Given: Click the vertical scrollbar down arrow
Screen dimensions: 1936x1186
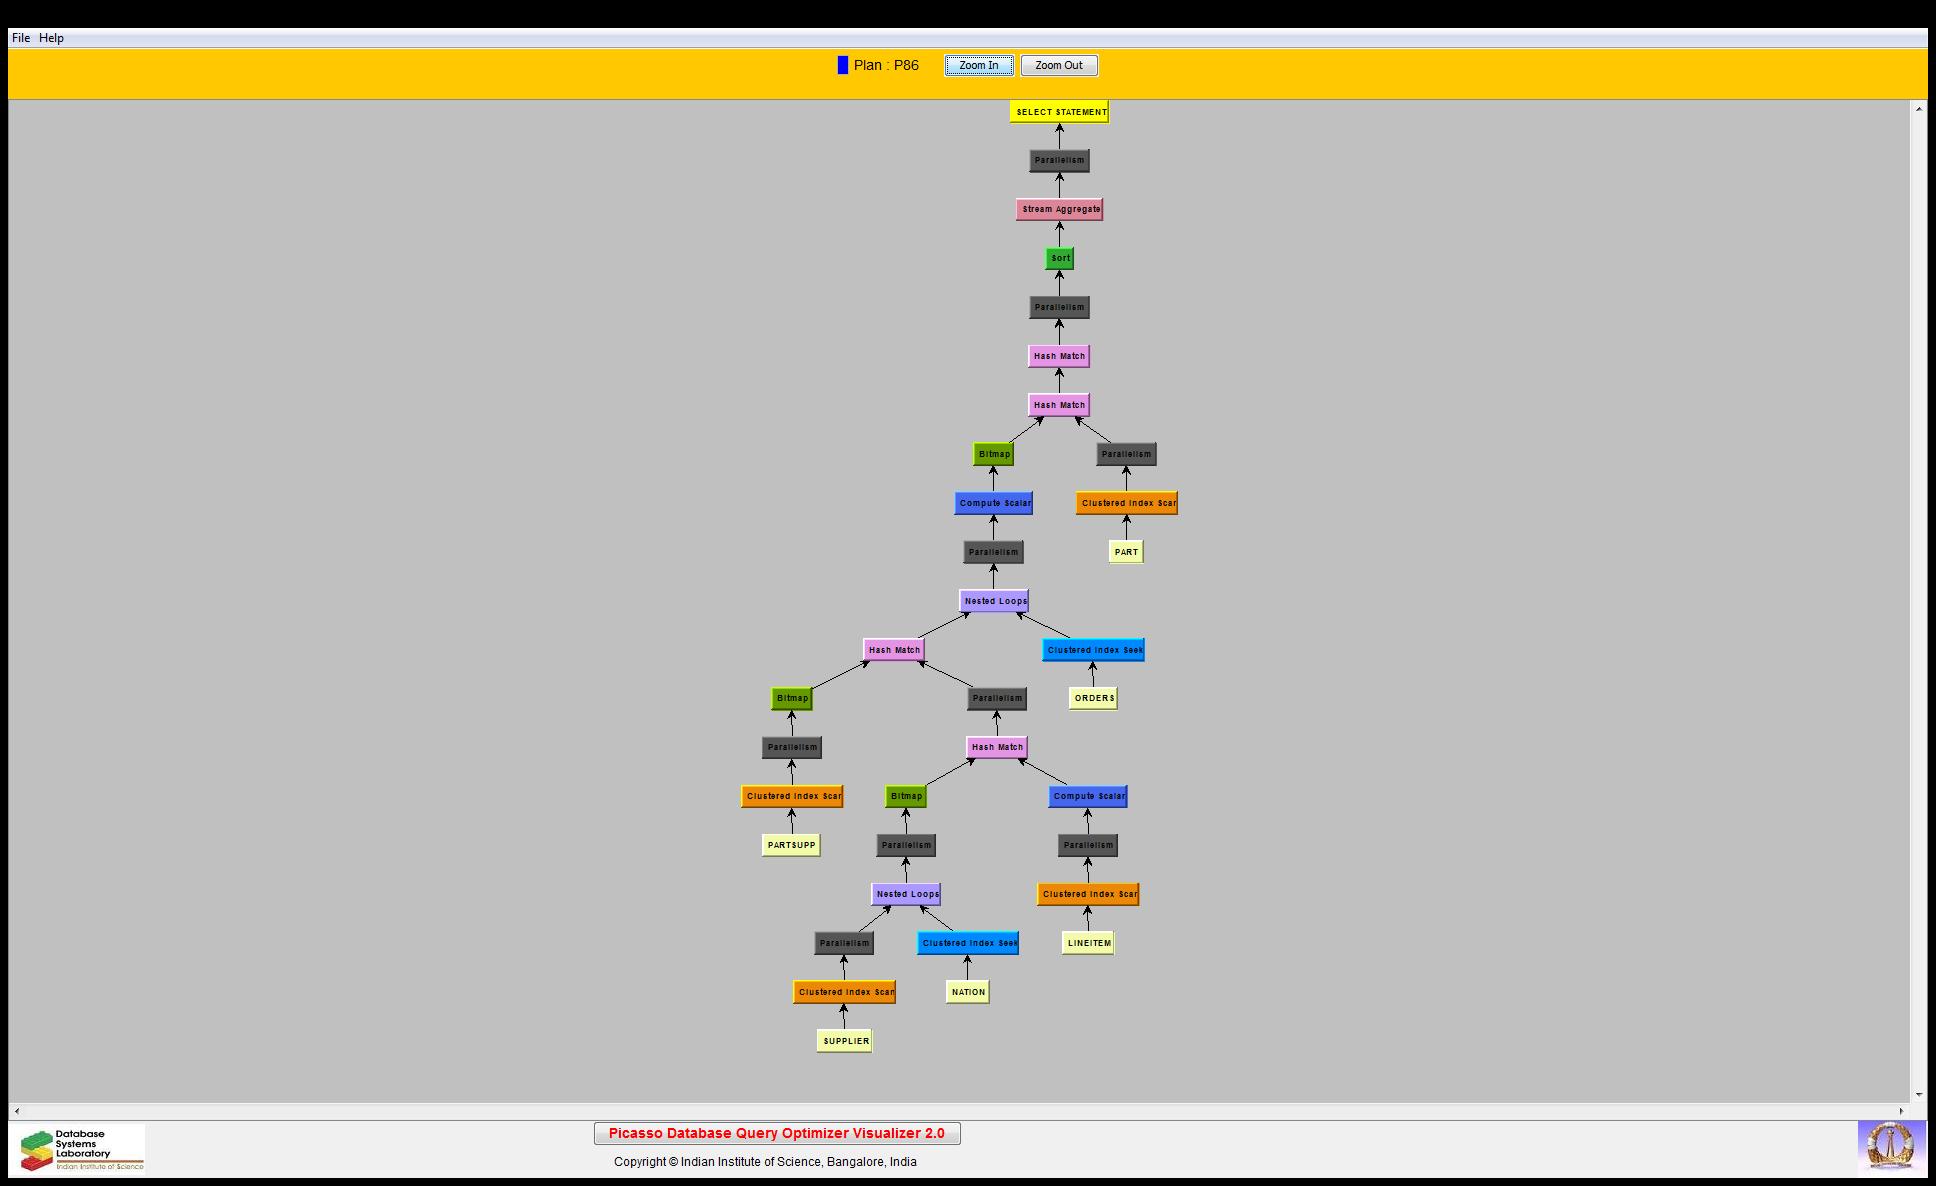Looking at the screenshot, I should tap(1918, 1094).
